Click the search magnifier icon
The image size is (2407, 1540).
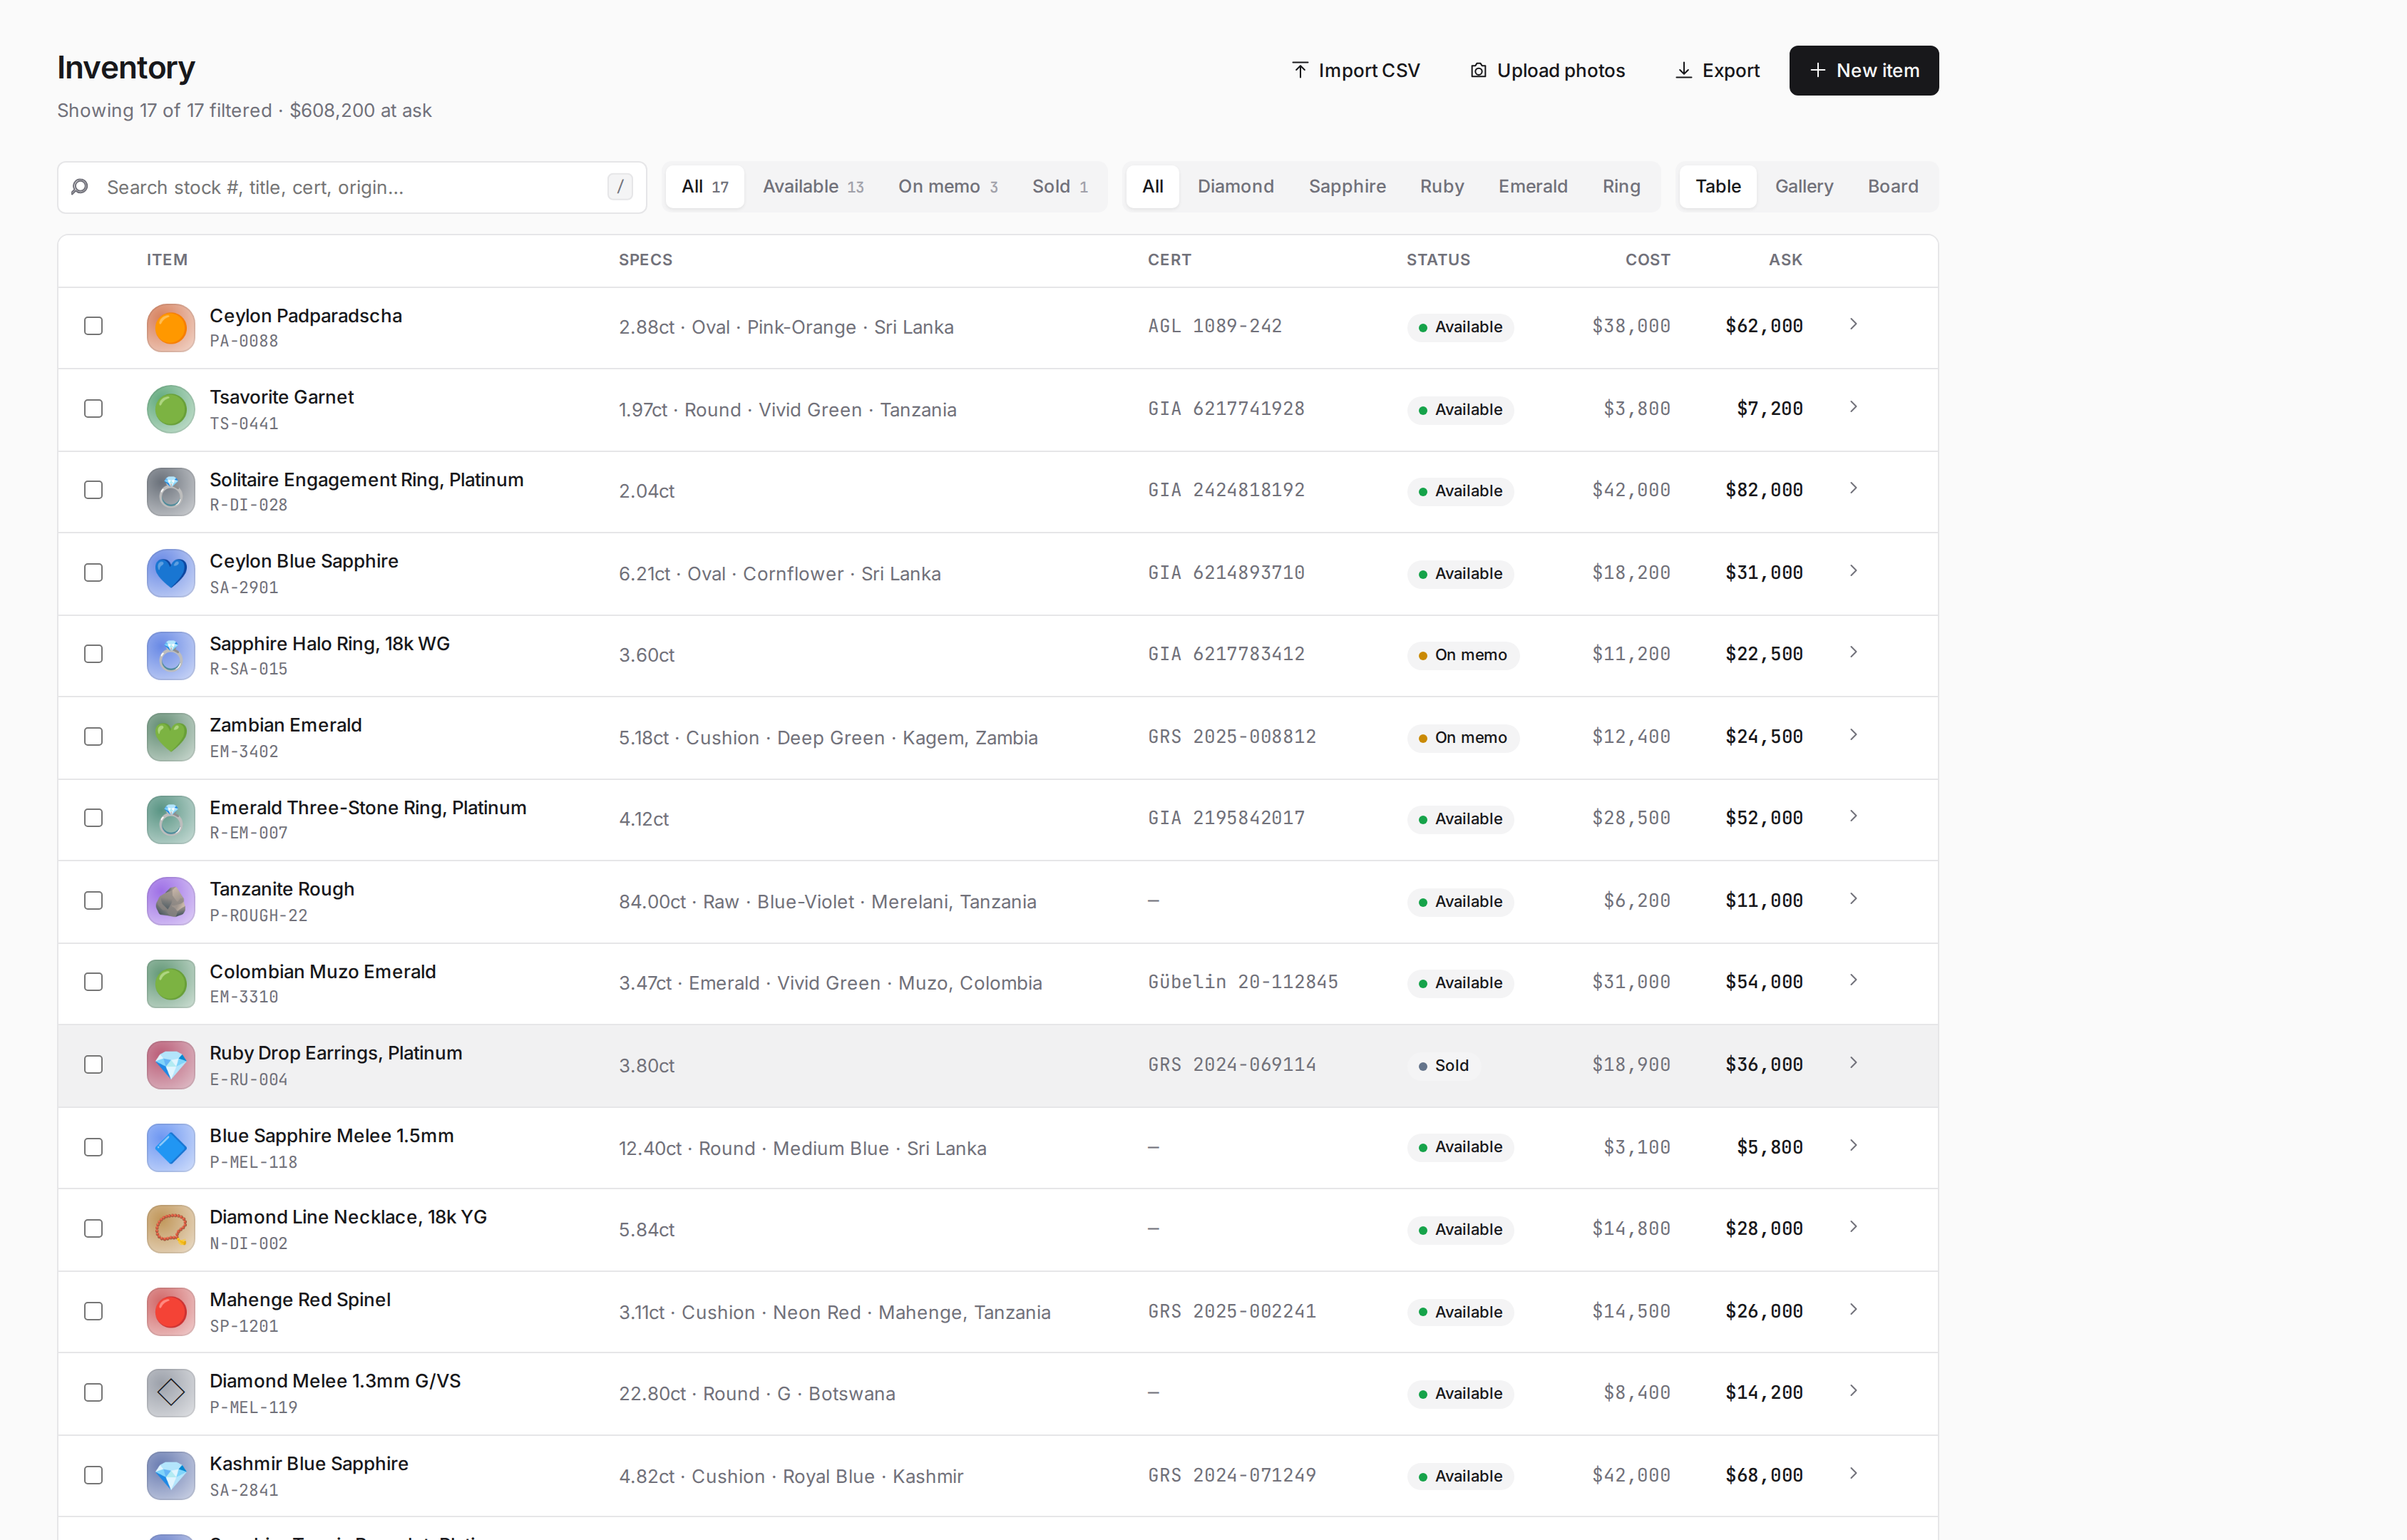80,187
